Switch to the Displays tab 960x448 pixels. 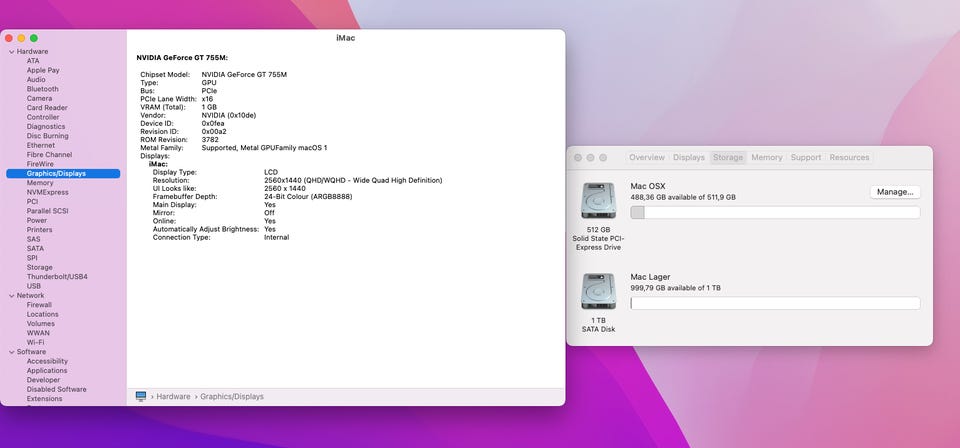[x=689, y=157]
